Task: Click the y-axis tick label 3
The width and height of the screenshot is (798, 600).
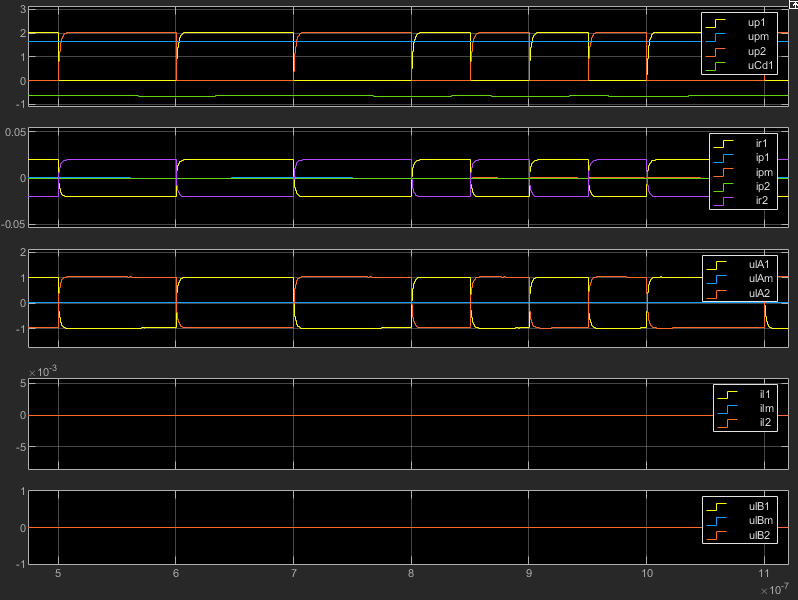Action: (23, 9)
